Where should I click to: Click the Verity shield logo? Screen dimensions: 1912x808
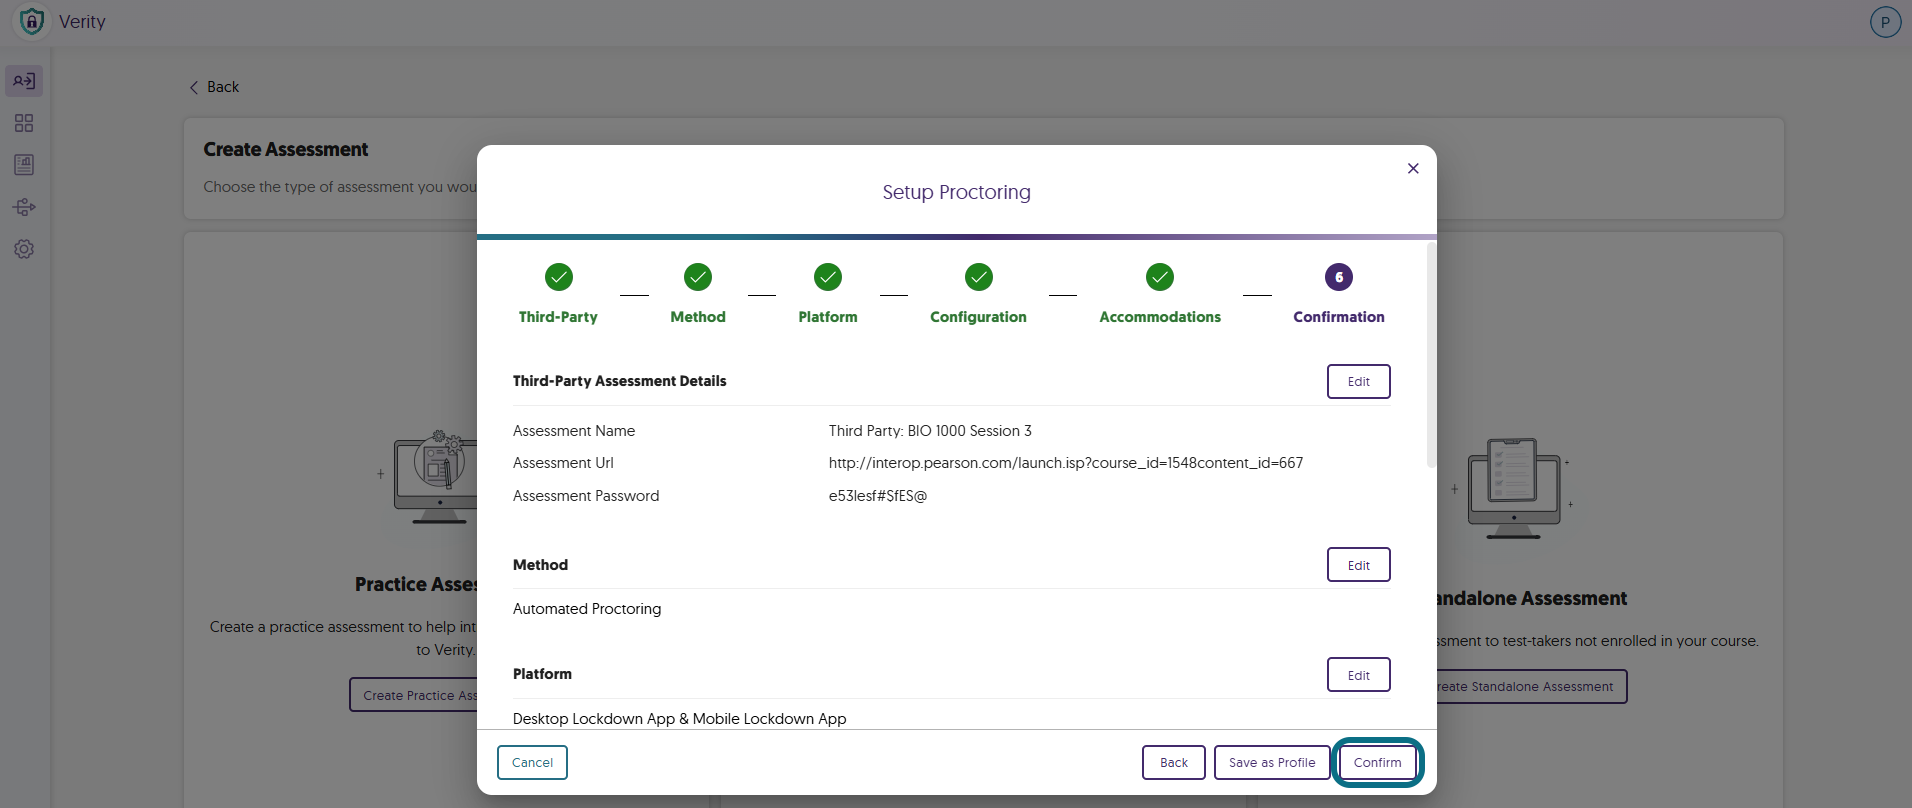[32, 21]
